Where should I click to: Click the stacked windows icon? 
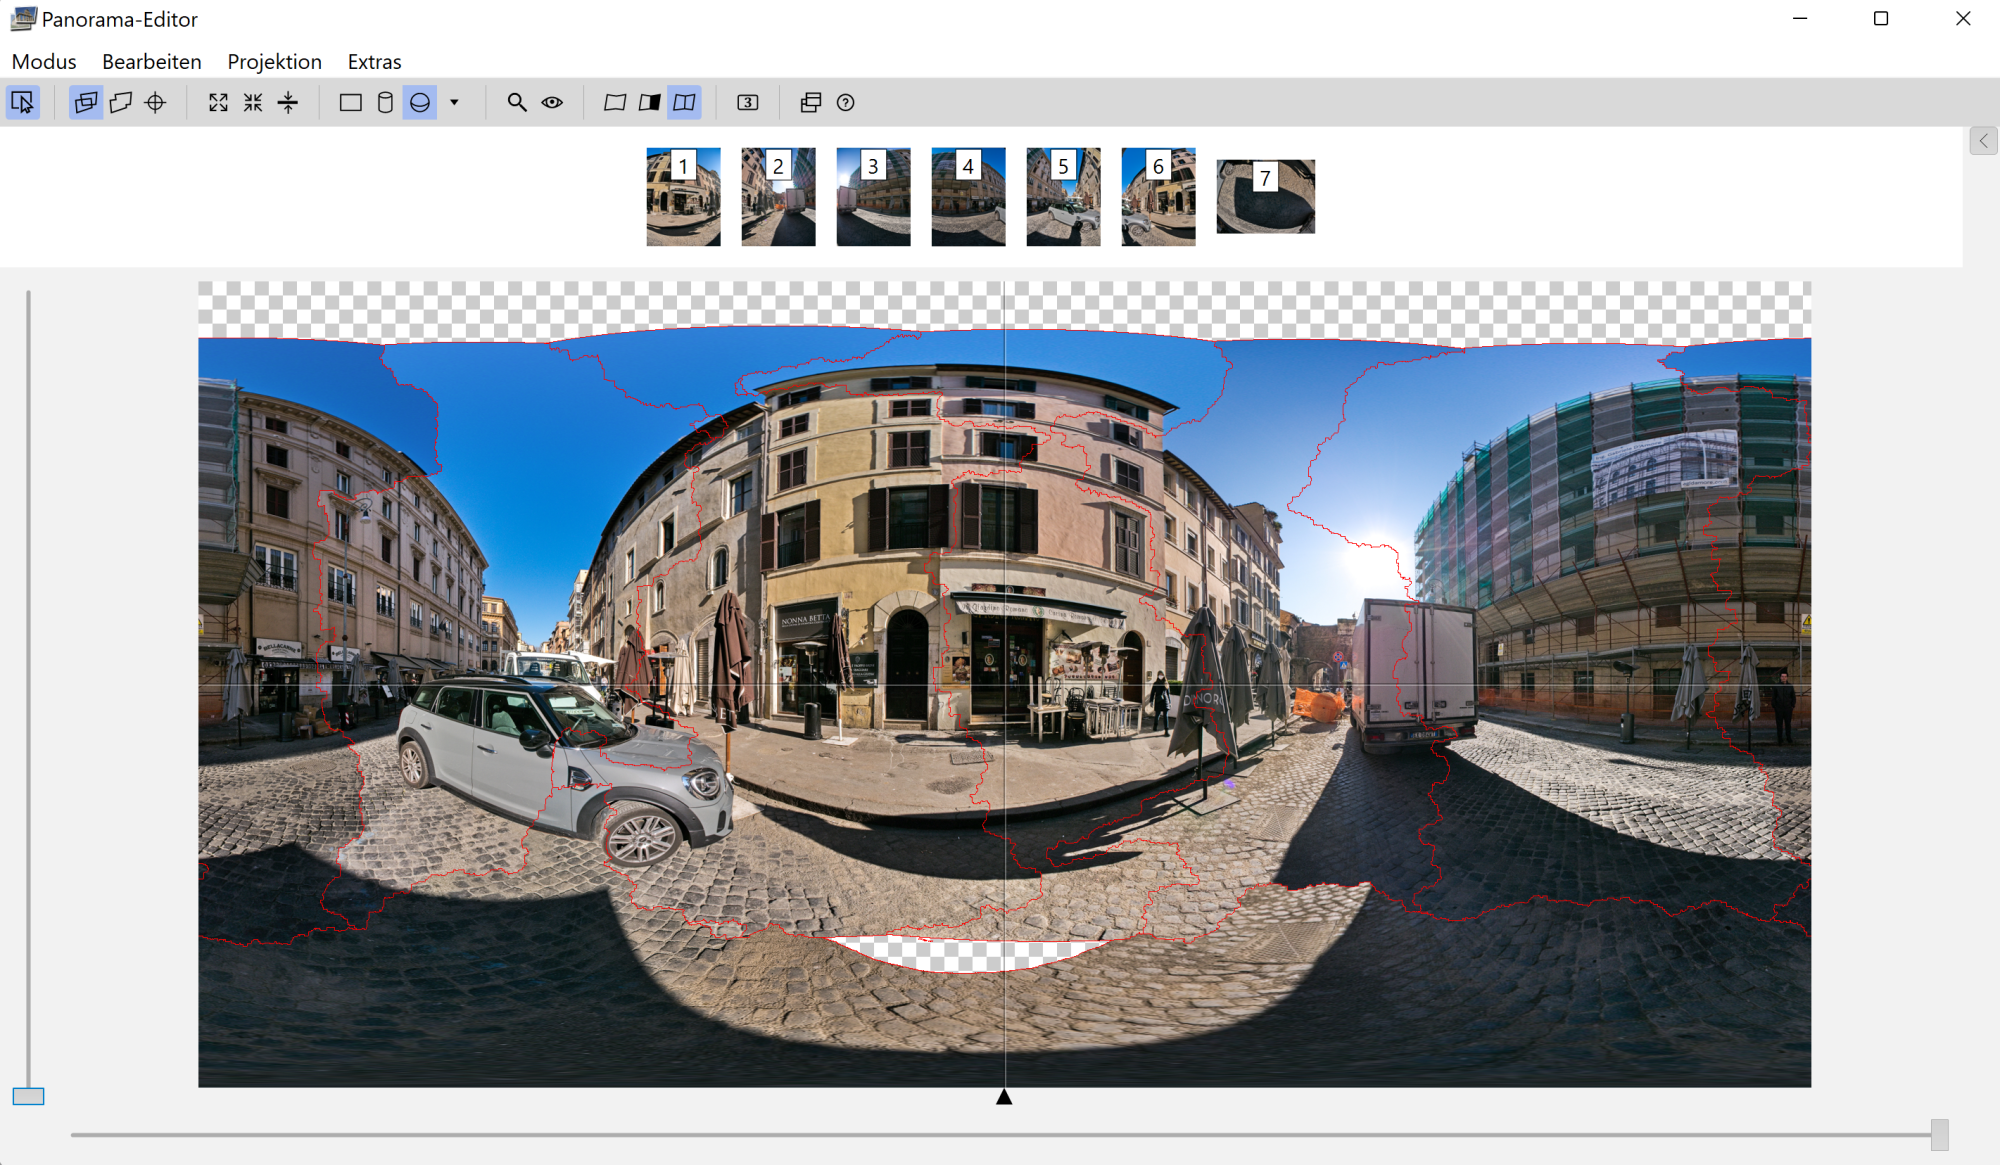coord(811,102)
